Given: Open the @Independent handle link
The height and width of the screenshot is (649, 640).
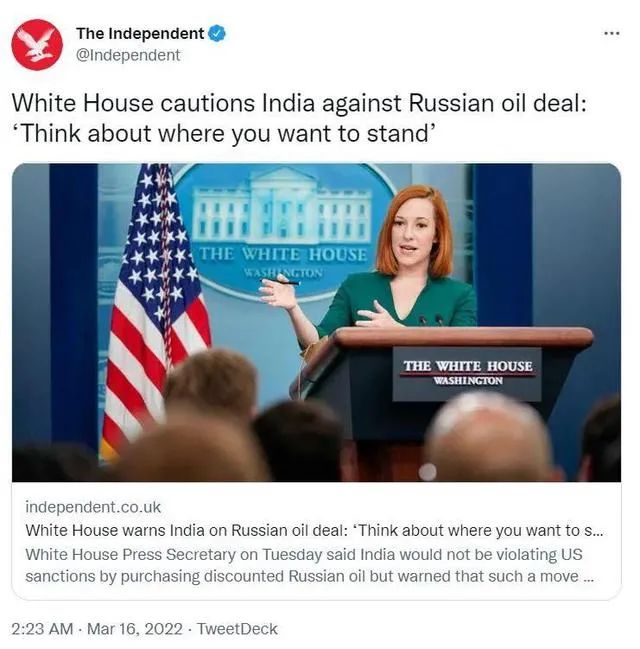Looking at the screenshot, I should click(x=128, y=55).
